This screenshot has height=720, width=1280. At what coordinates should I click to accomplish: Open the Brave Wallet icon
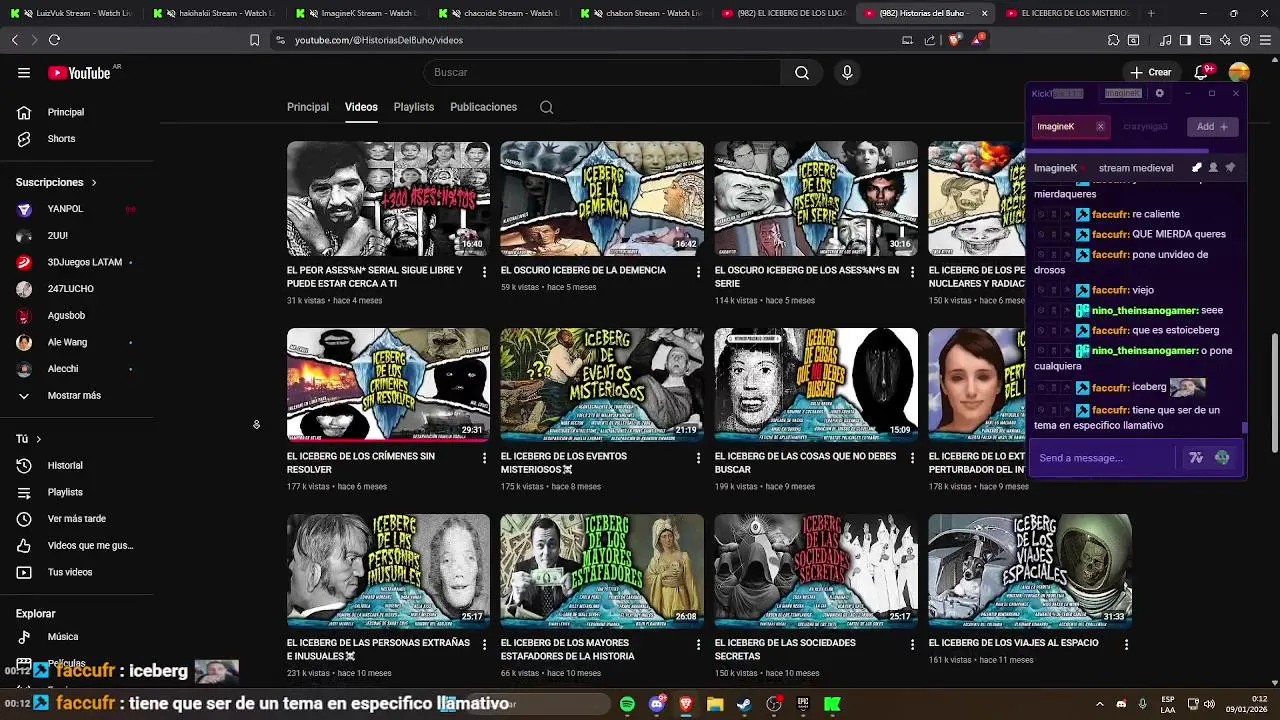click(x=1205, y=40)
